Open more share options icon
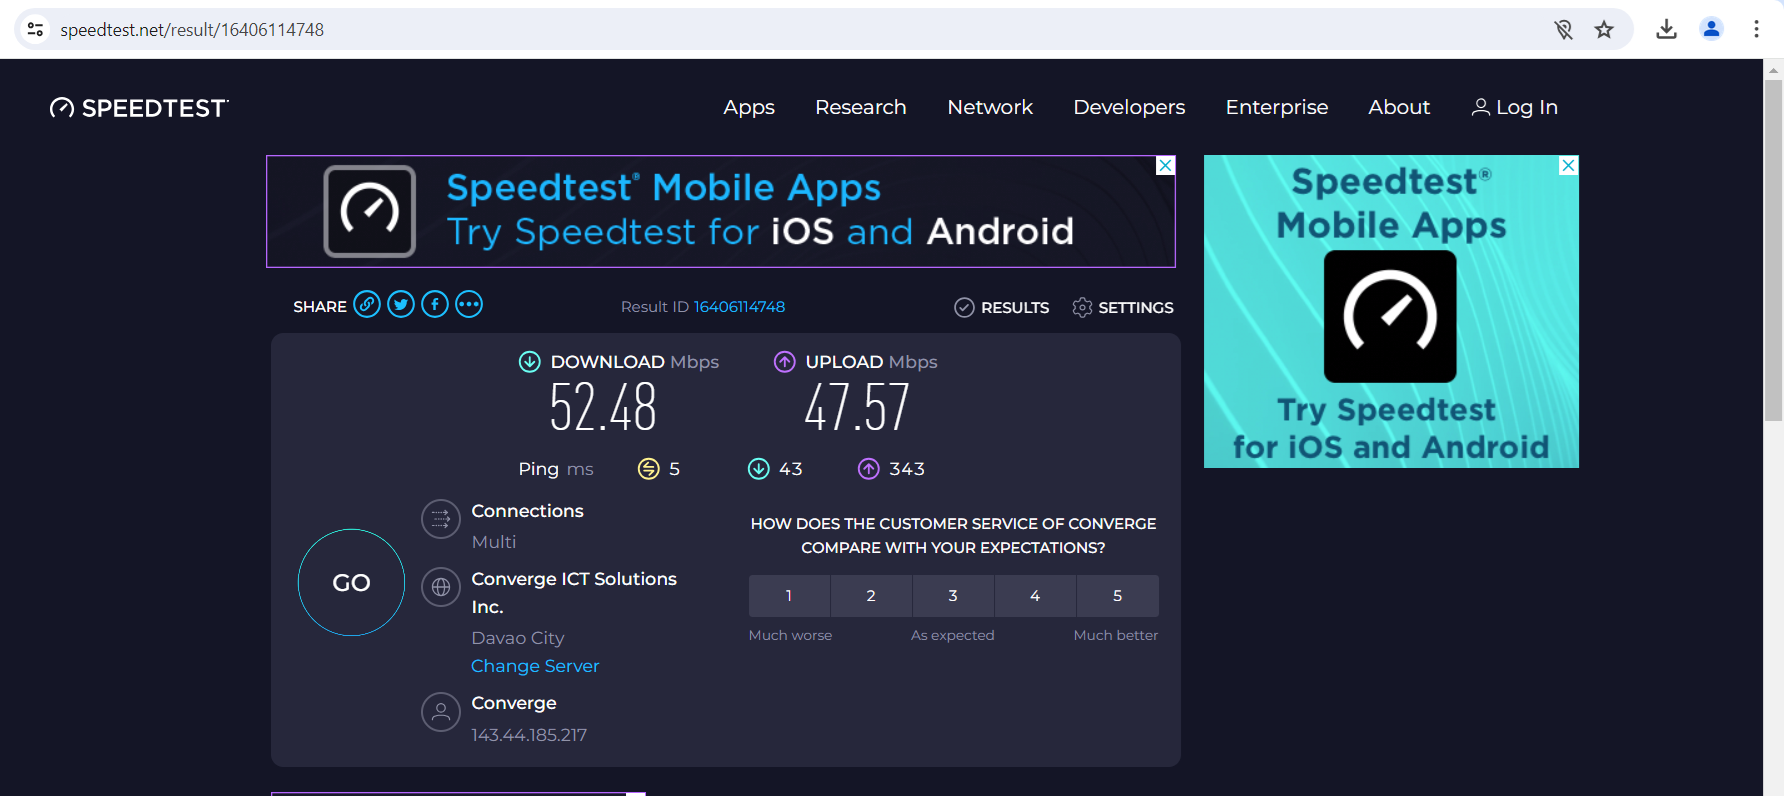The height and width of the screenshot is (796, 1784). tap(469, 304)
